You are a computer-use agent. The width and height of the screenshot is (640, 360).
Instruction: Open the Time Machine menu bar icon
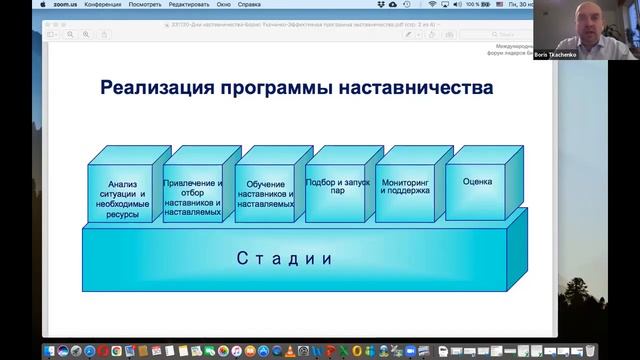pyautogui.click(x=407, y=4)
